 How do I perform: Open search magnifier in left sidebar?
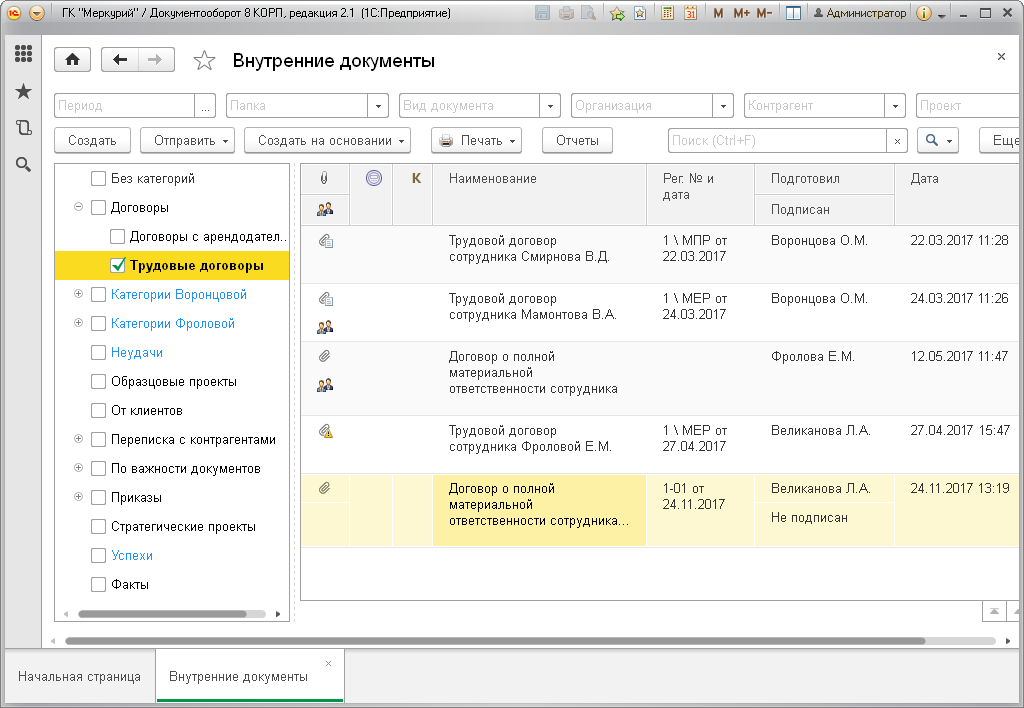pyautogui.click(x=24, y=165)
